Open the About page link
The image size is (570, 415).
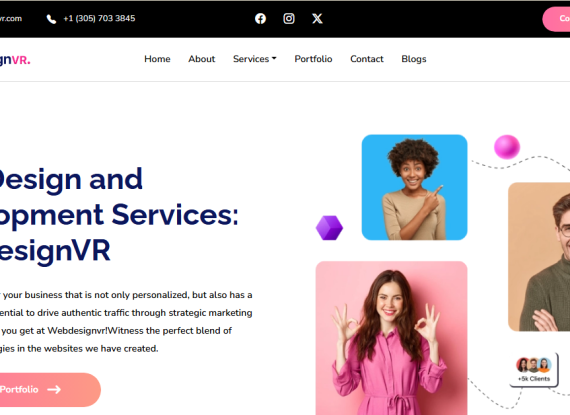(x=202, y=59)
